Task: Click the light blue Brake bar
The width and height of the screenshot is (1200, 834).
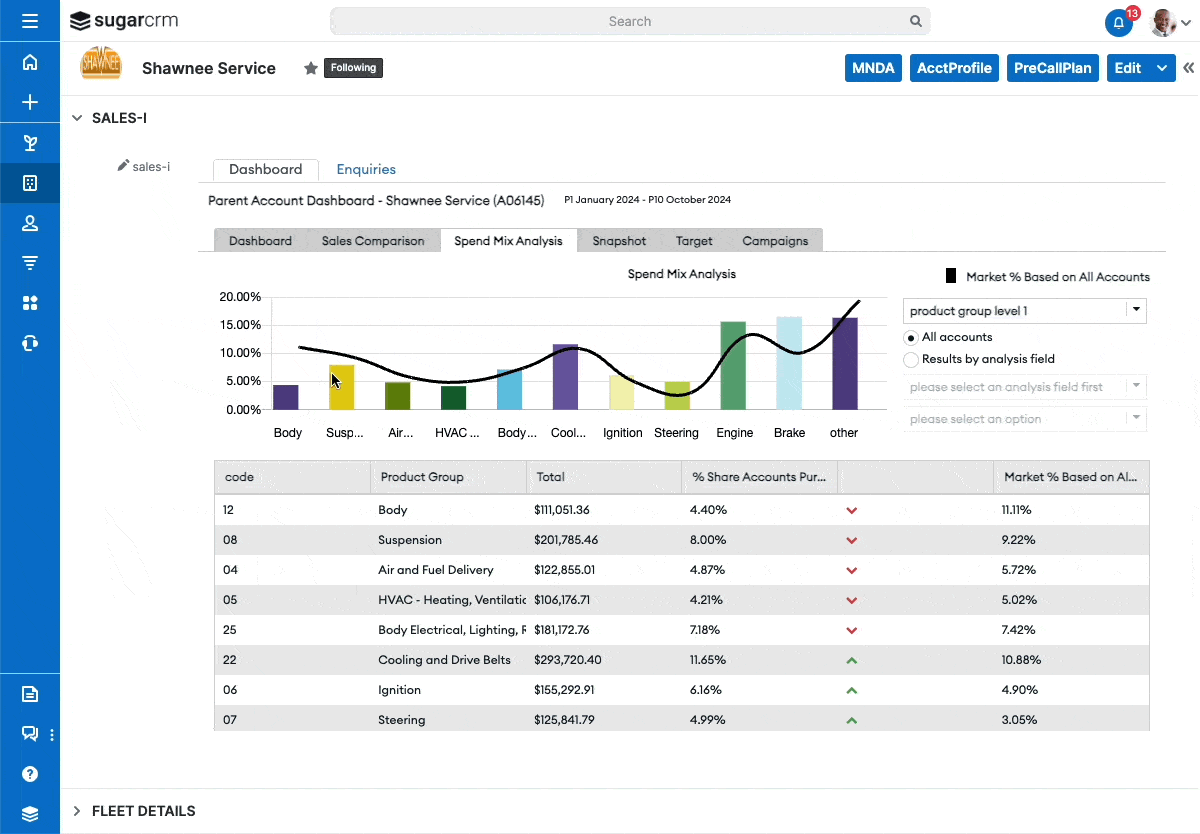Action: pos(789,363)
